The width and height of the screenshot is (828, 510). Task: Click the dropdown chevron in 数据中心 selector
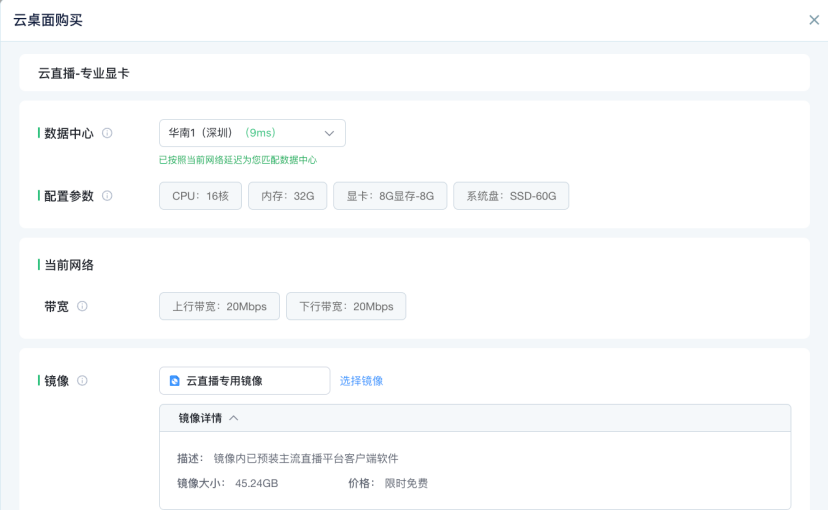click(x=329, y=133)
